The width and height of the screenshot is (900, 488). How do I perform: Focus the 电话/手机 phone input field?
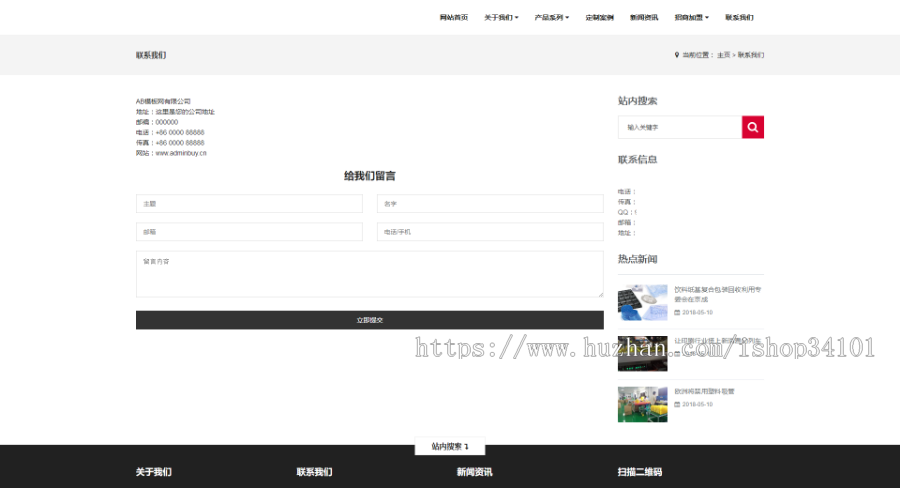click(490, 231)
